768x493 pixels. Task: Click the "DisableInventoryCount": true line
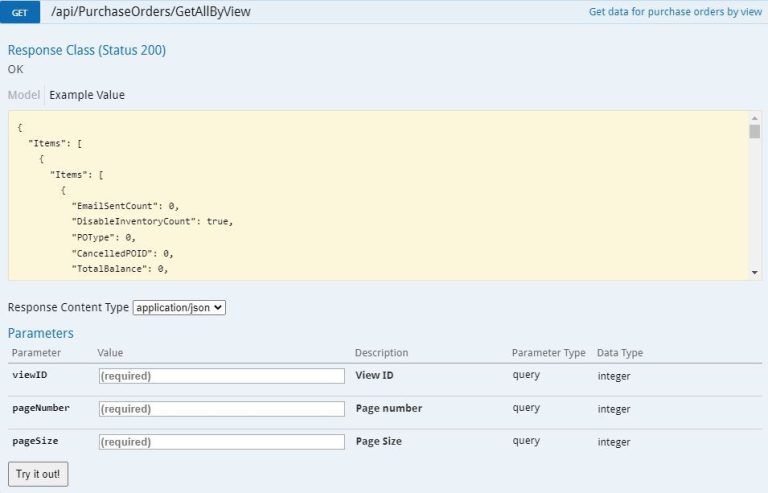click(152, 221)
